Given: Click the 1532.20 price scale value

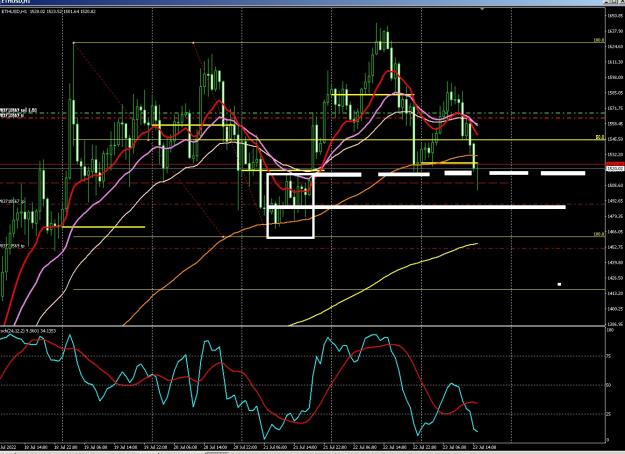Looking at the screenshot, I should tap(615, 155).
